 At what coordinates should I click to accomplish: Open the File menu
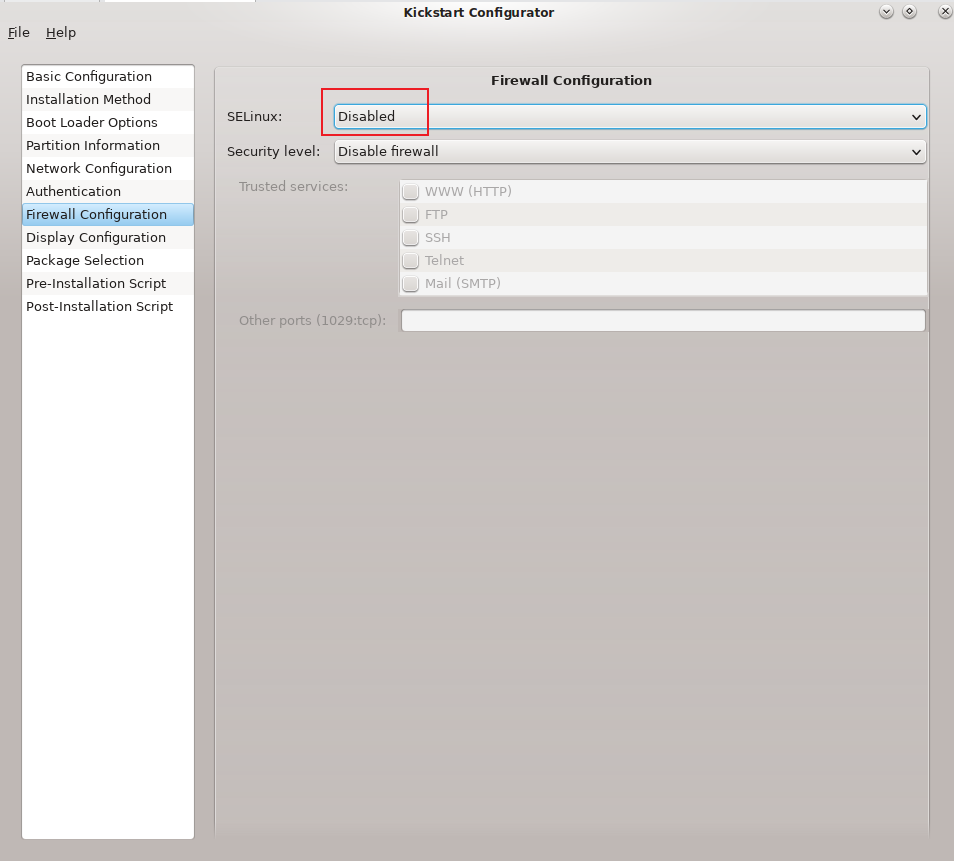18,32
